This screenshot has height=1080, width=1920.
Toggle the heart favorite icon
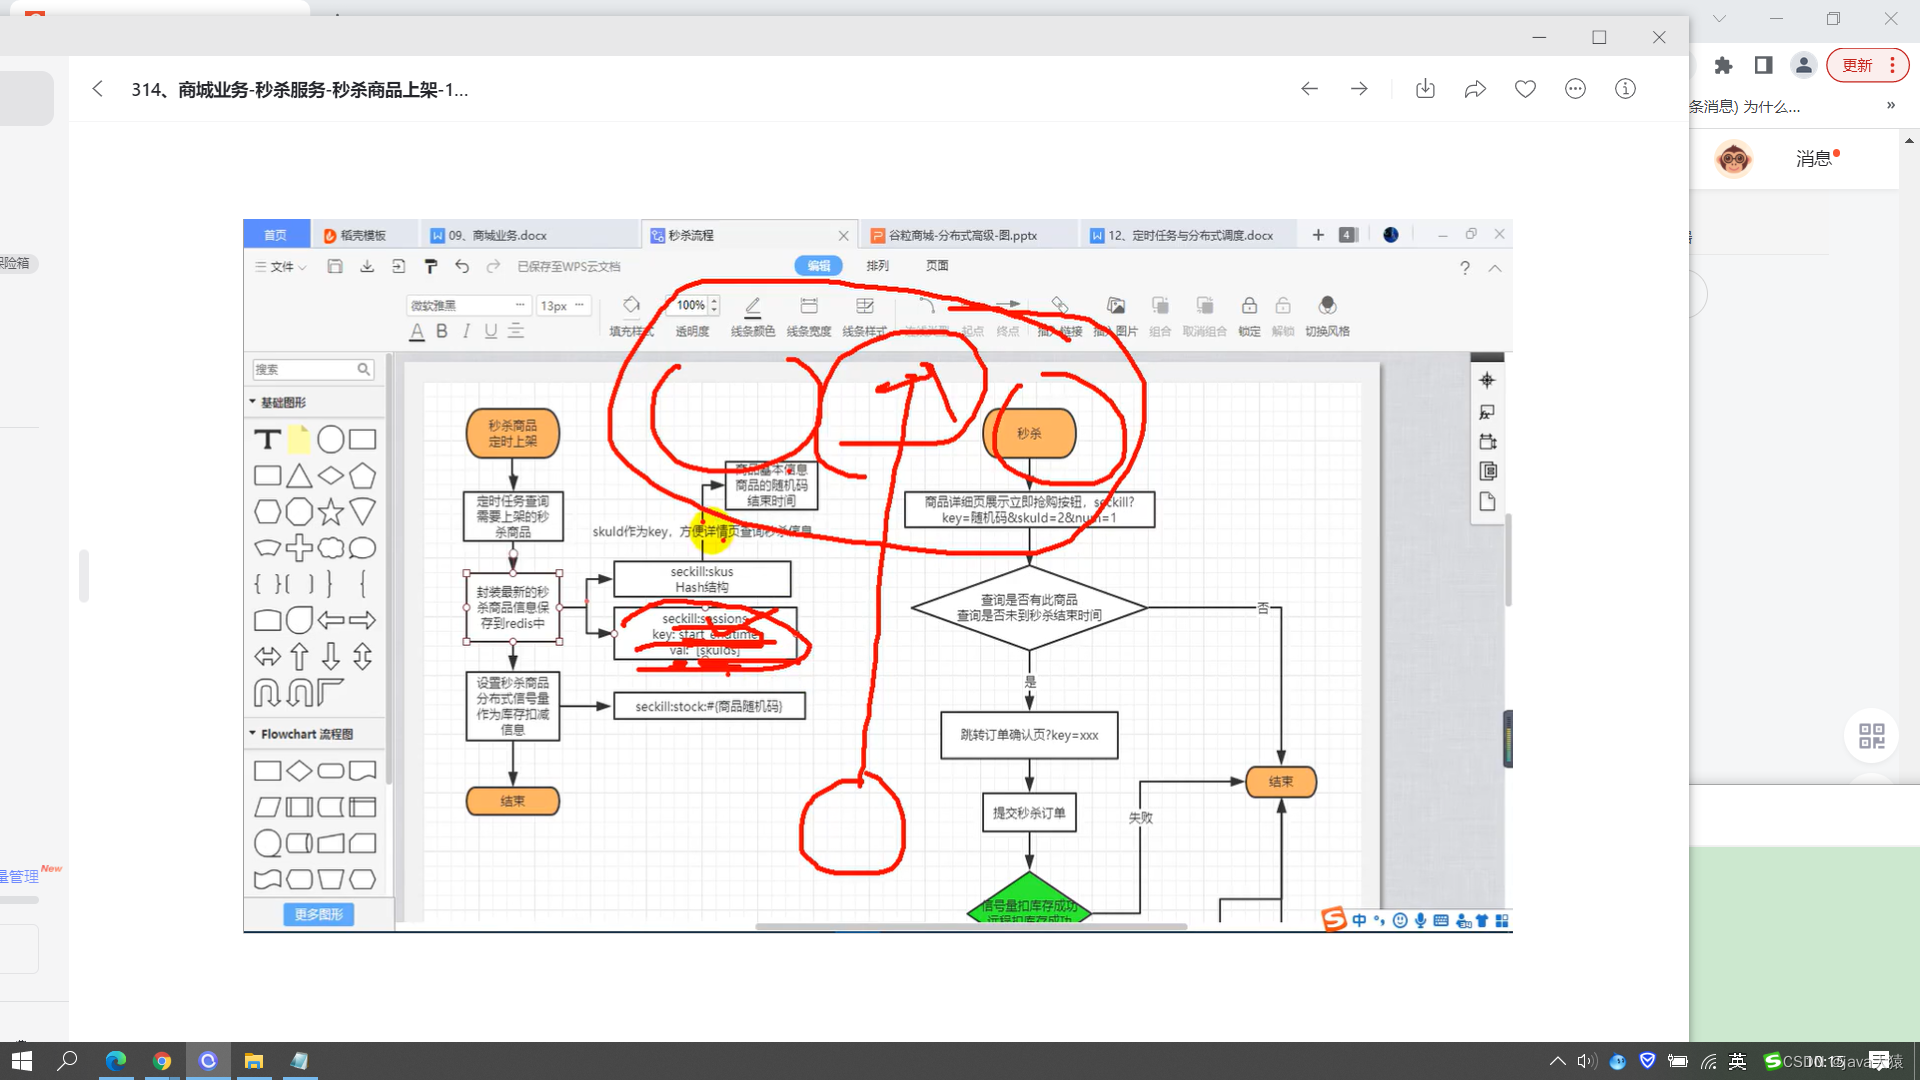pyautogui.click(x=1525, y=89)
